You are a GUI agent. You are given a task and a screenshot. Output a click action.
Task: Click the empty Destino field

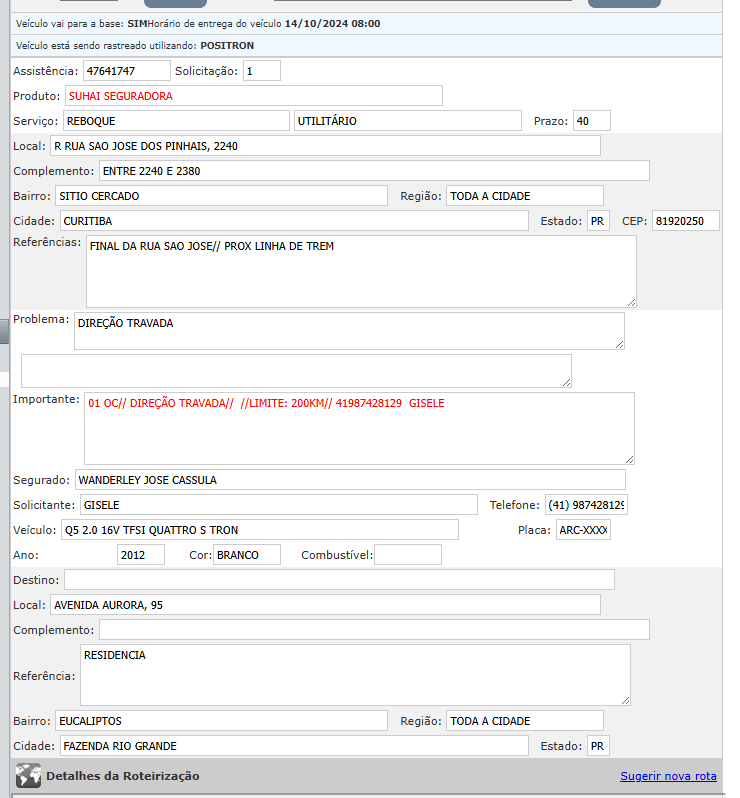tap(339, 580)
